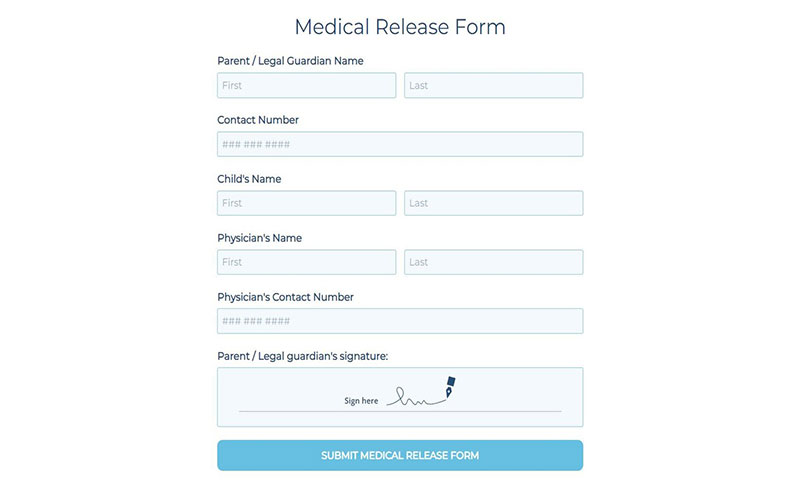Select child's Last name field
Viewport: 800px width, 480px height.
(x=493, y=203)
